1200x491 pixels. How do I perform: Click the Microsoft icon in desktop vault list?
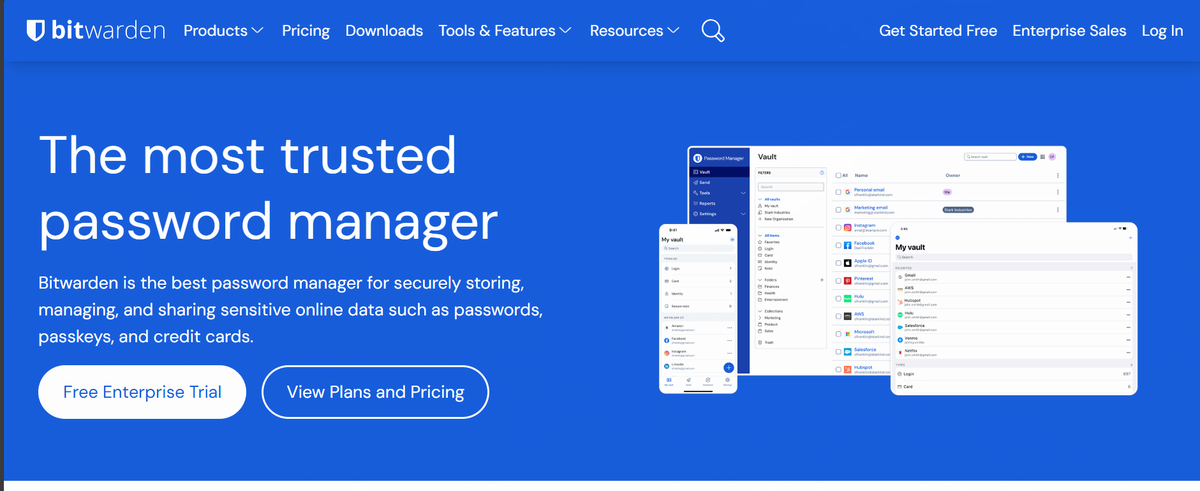(x=847, y=334)
